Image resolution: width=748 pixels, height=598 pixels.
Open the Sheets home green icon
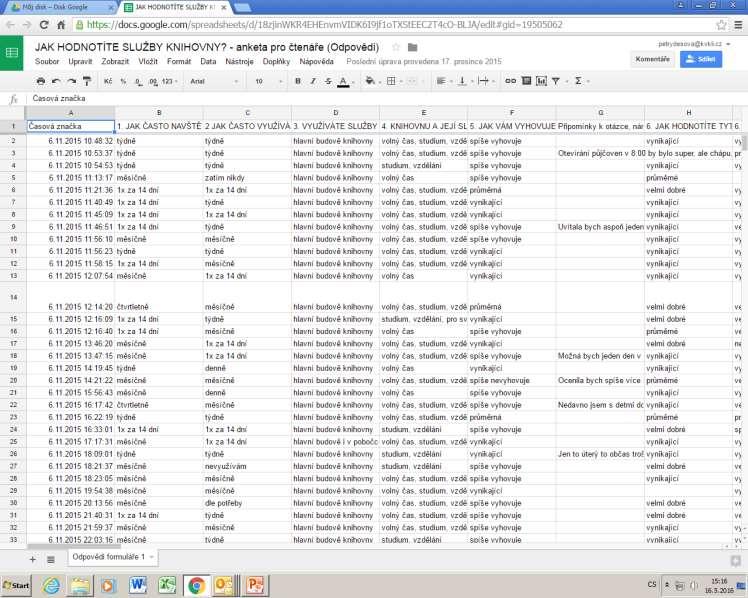coord(11,52)
